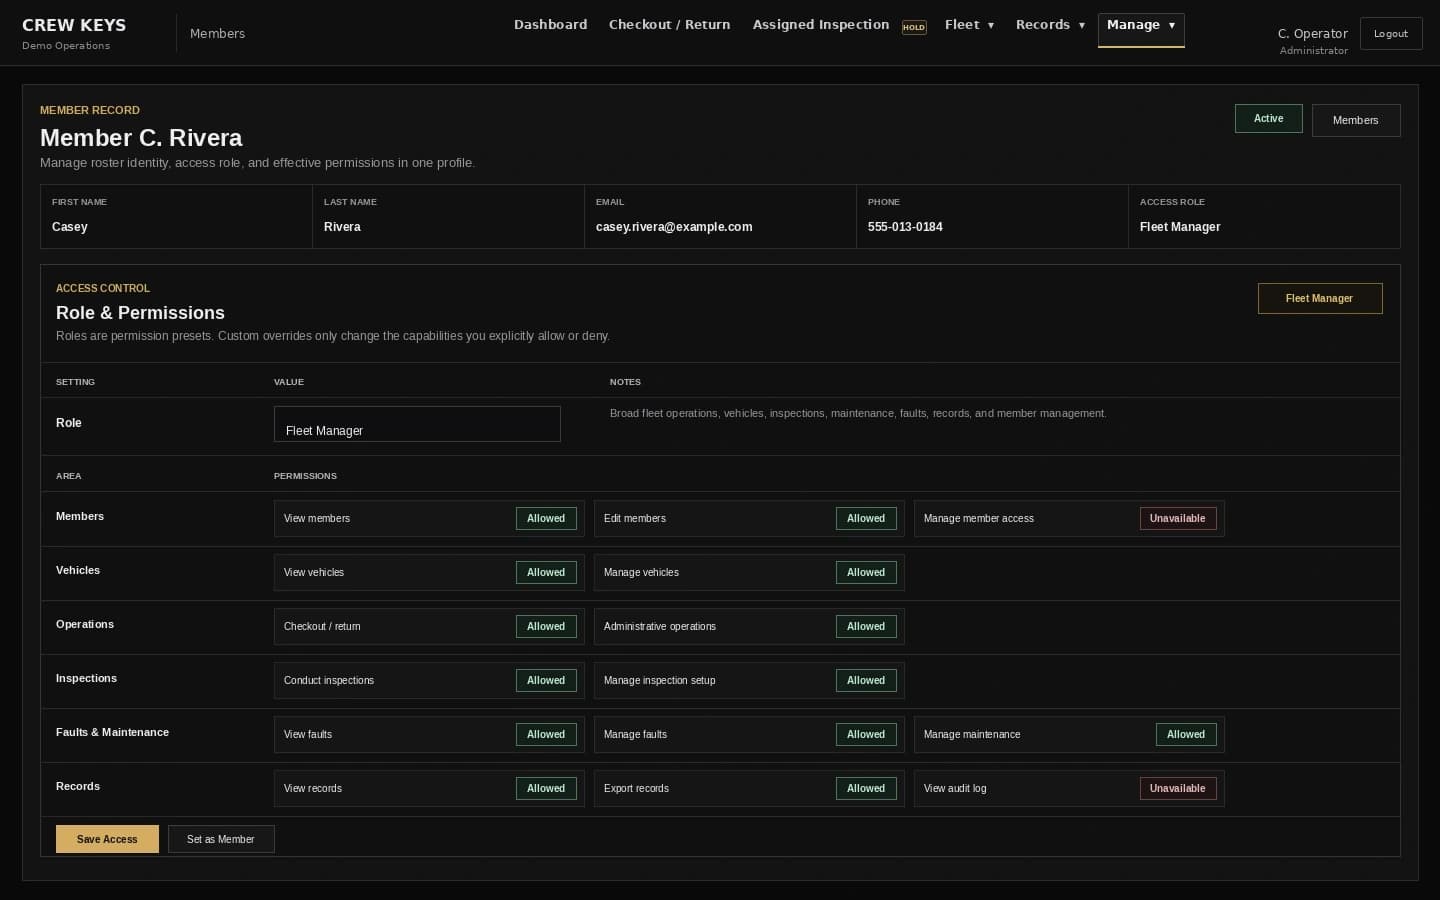Screen dimensions: 1440x900
Task: Click the Members button next to Active
Action: (x=1356, y=120)
